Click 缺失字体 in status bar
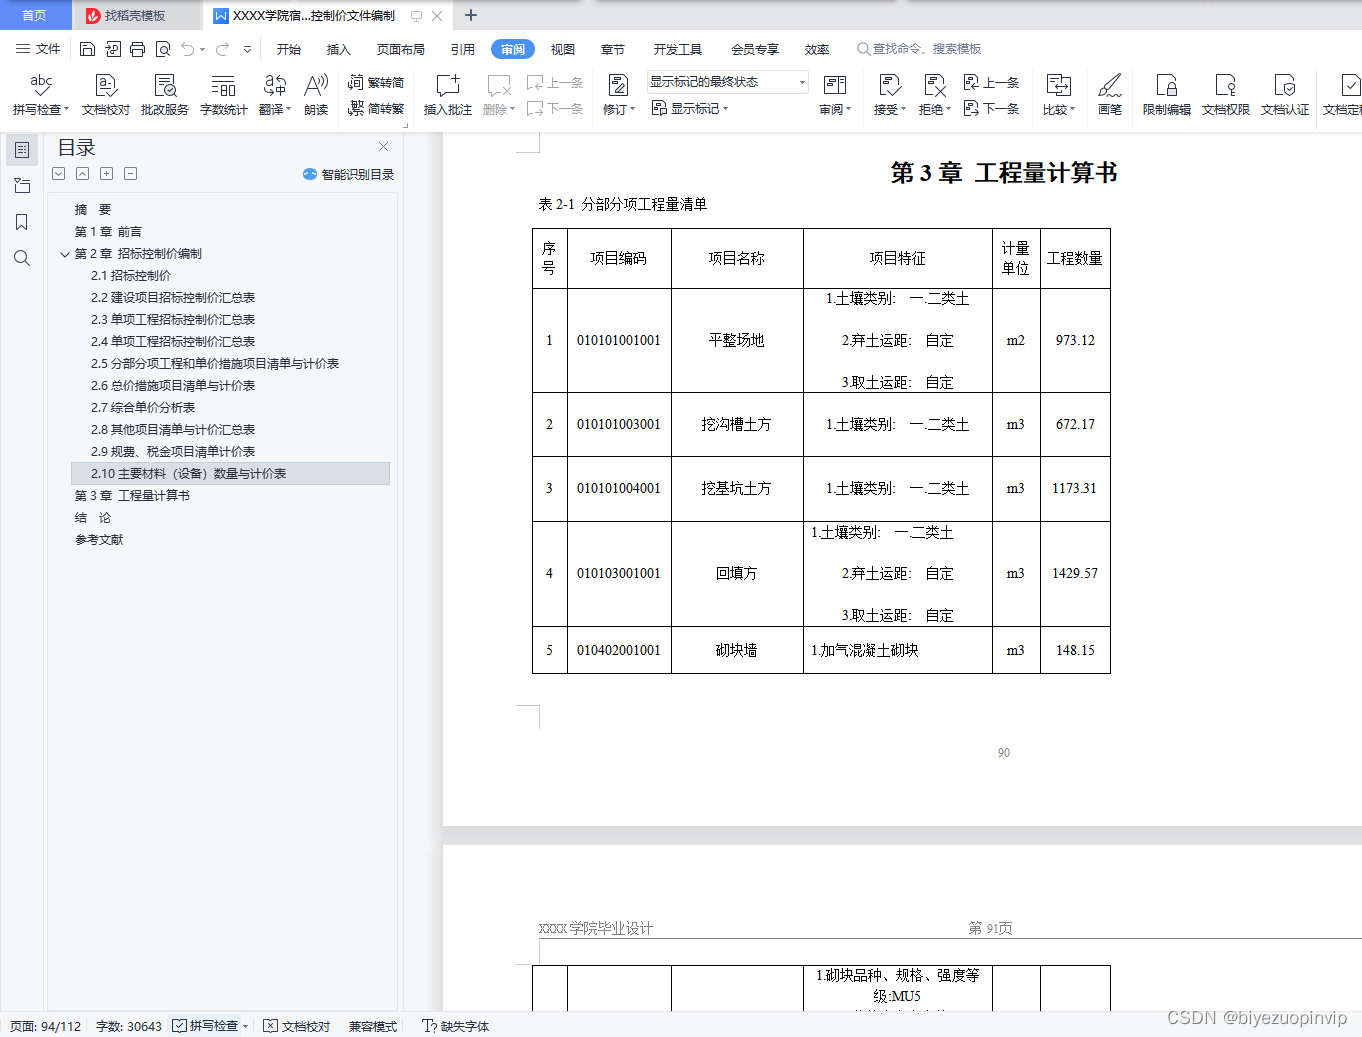The image size is (1362, 1037). coord(456,1026)
